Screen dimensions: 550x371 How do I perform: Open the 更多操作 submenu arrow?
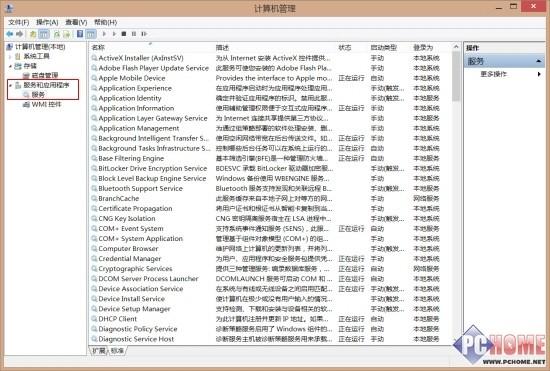[539, 74]
